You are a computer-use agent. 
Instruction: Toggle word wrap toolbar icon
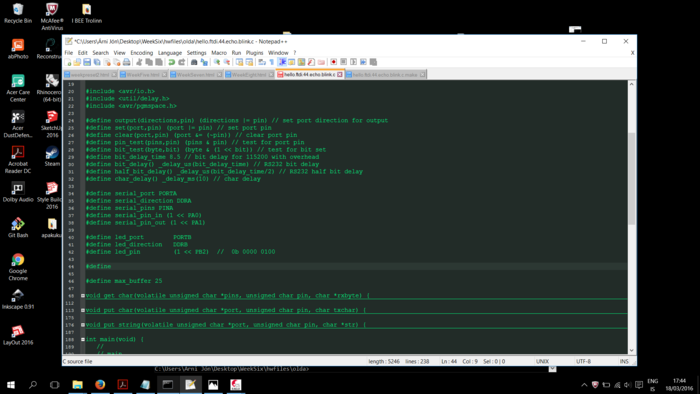[262, 62]
